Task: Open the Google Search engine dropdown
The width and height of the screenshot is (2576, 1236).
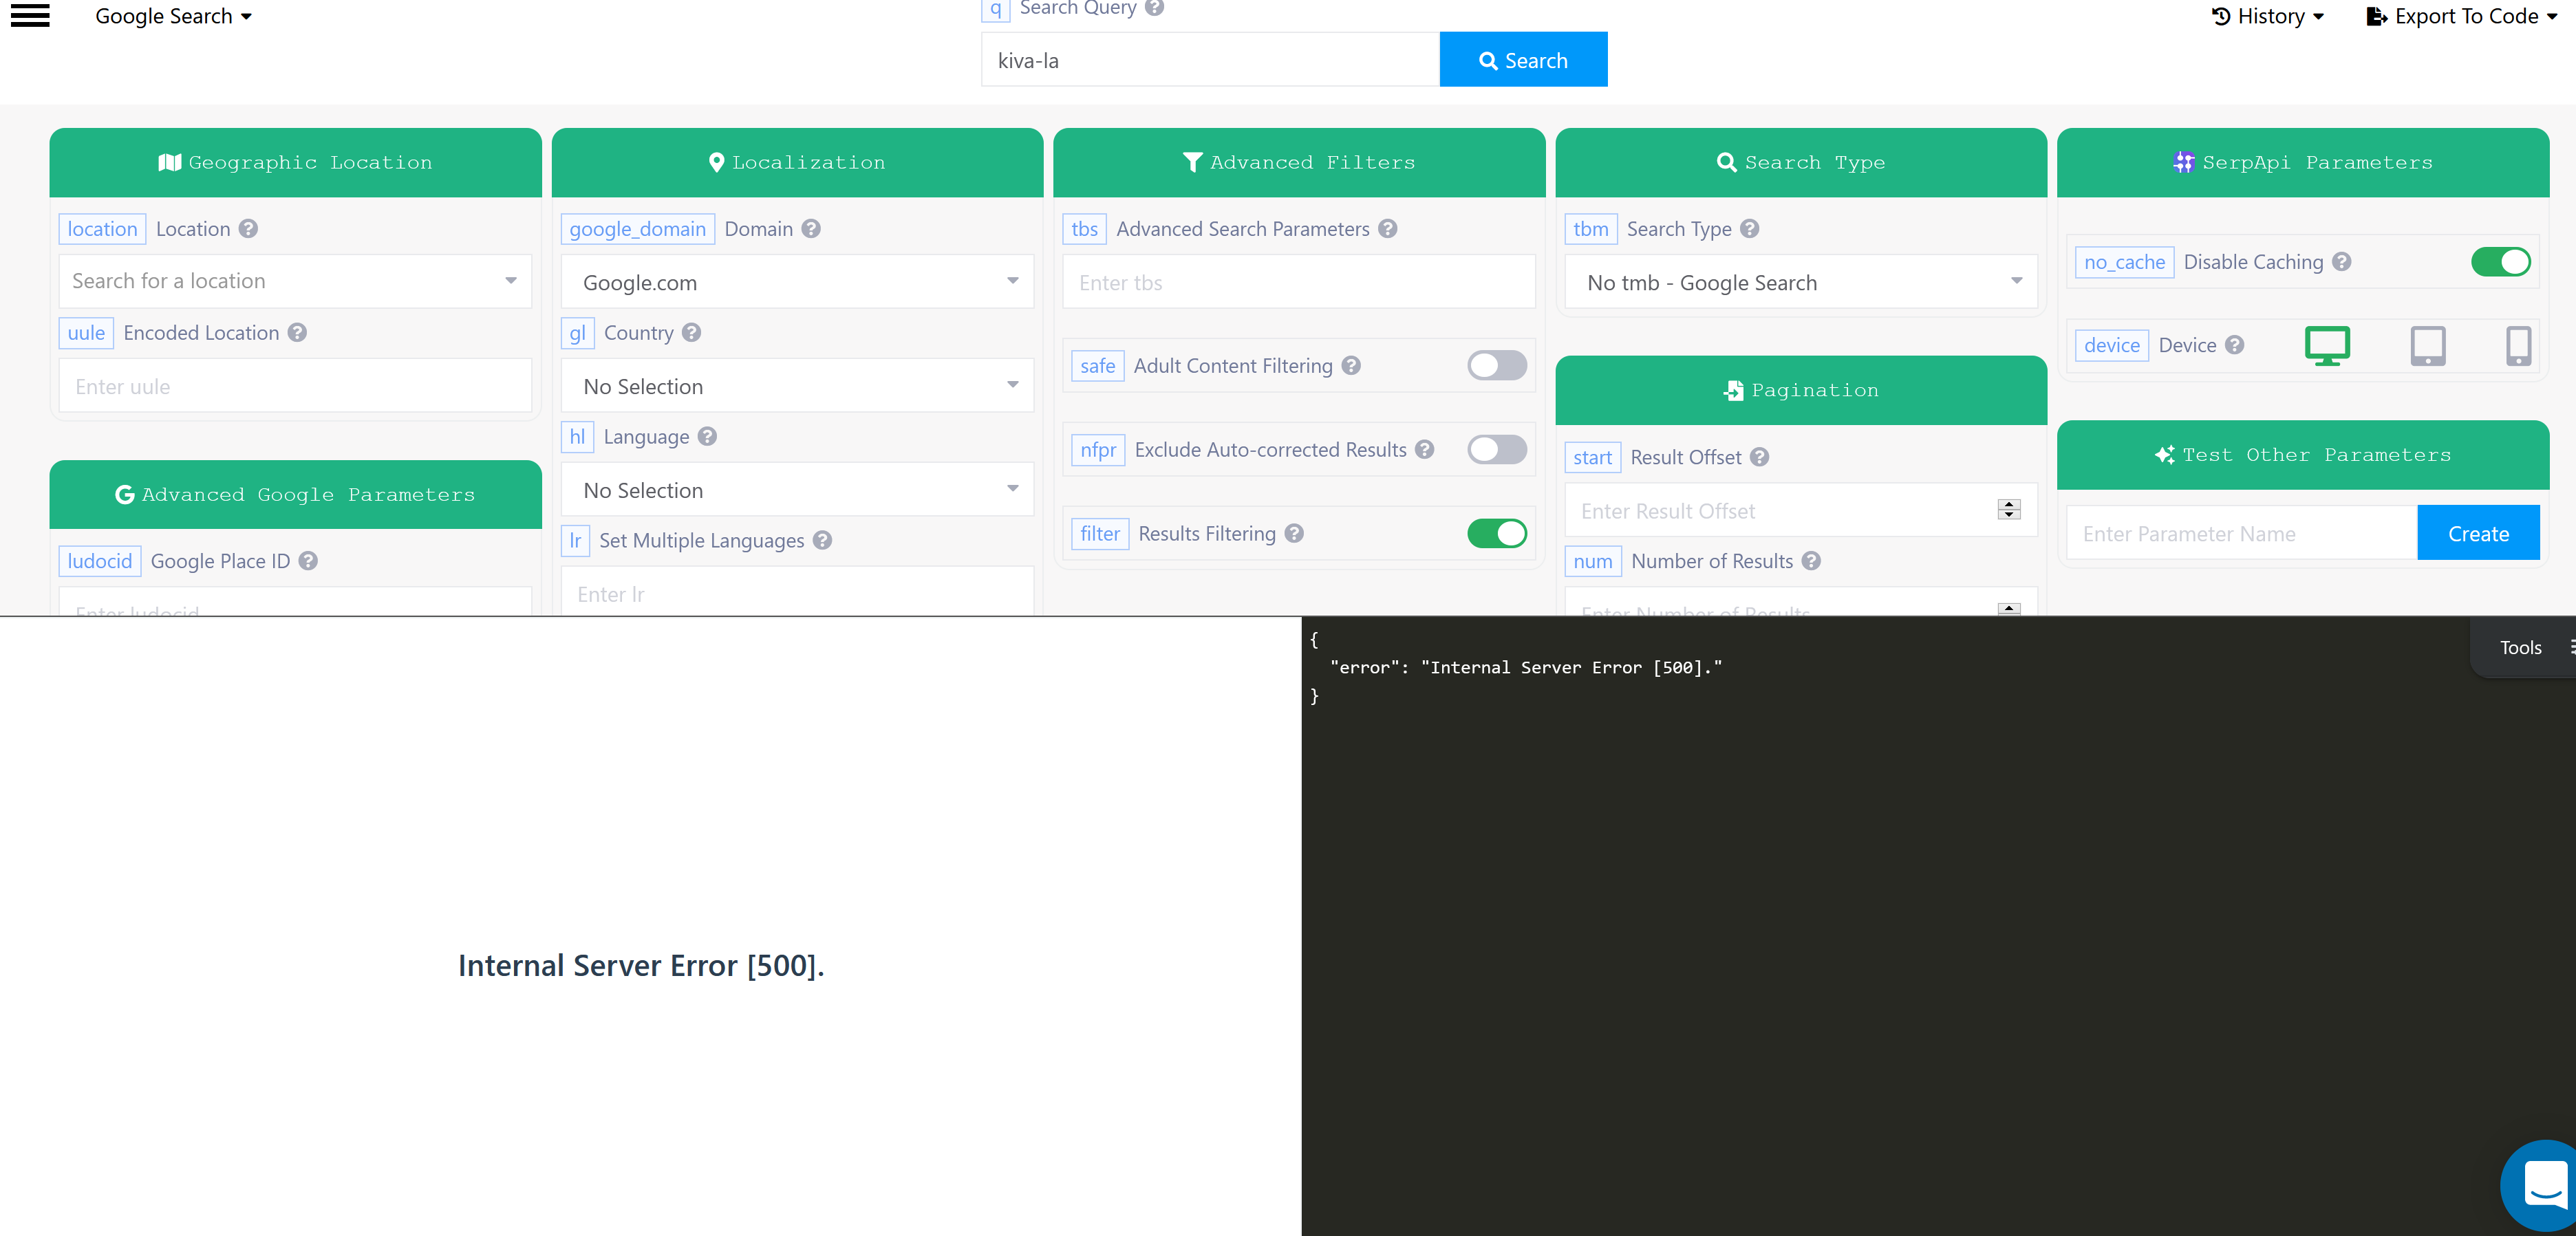Action: [x=173, y=16]
